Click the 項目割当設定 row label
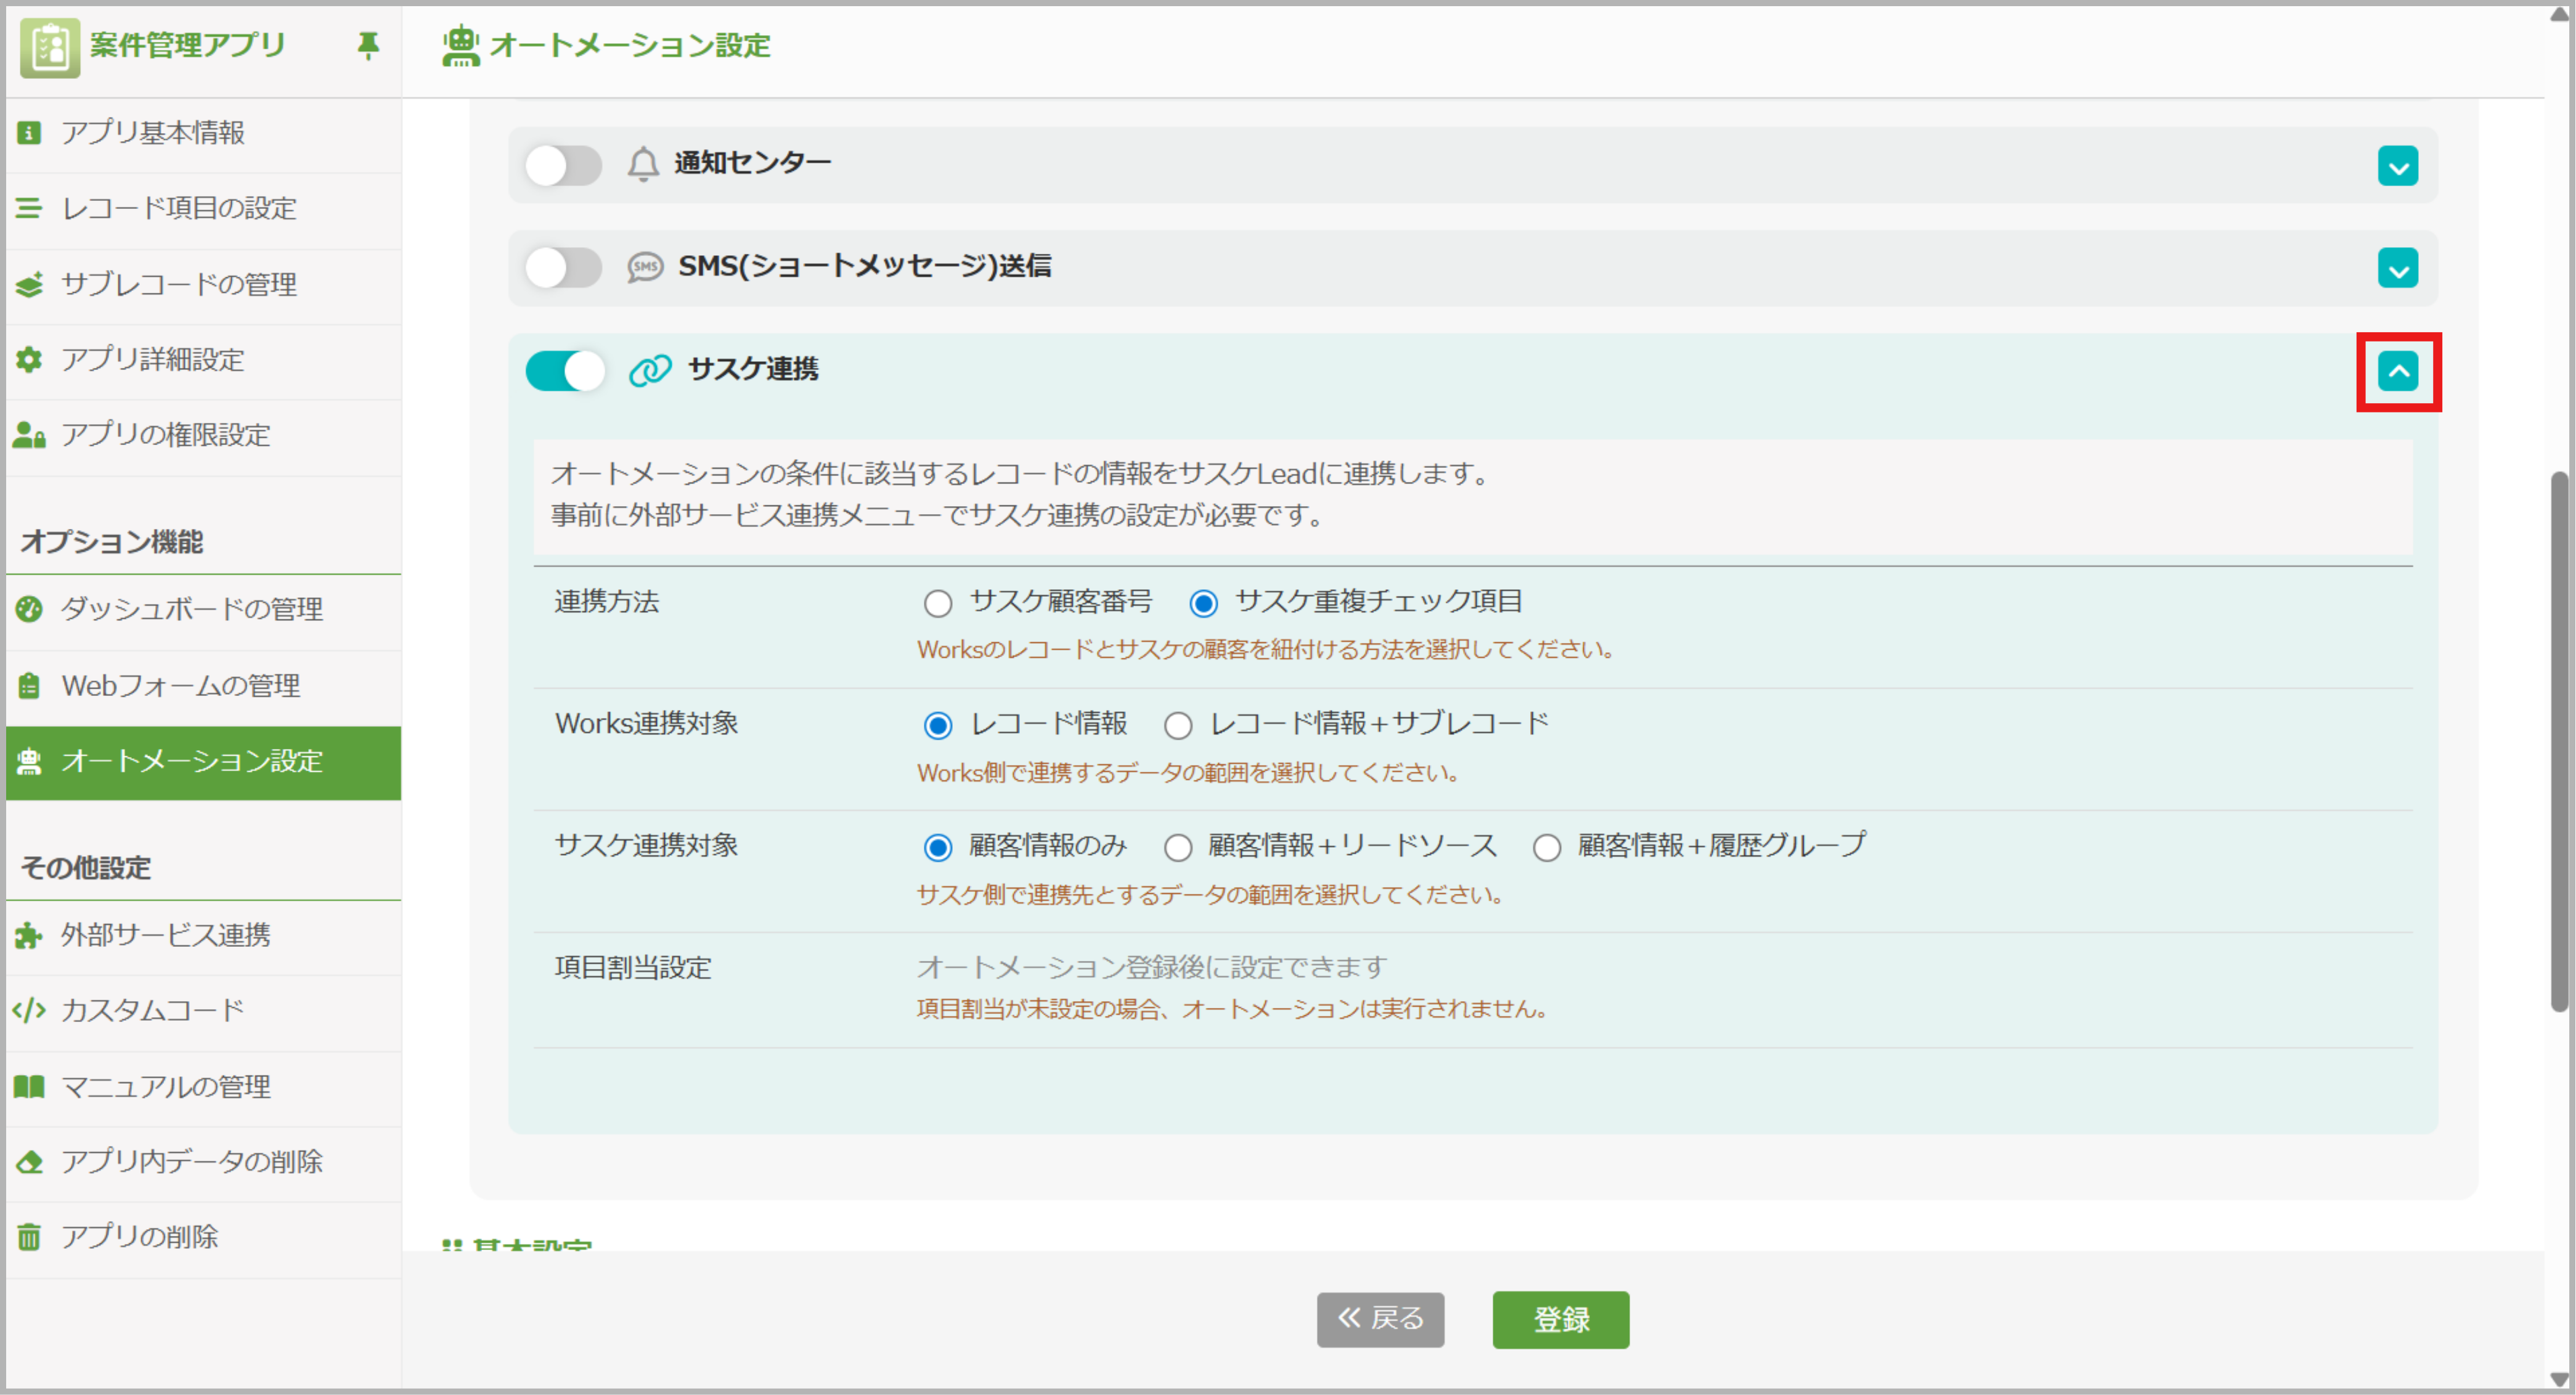2576x1395 pixels. coord(633,968)
